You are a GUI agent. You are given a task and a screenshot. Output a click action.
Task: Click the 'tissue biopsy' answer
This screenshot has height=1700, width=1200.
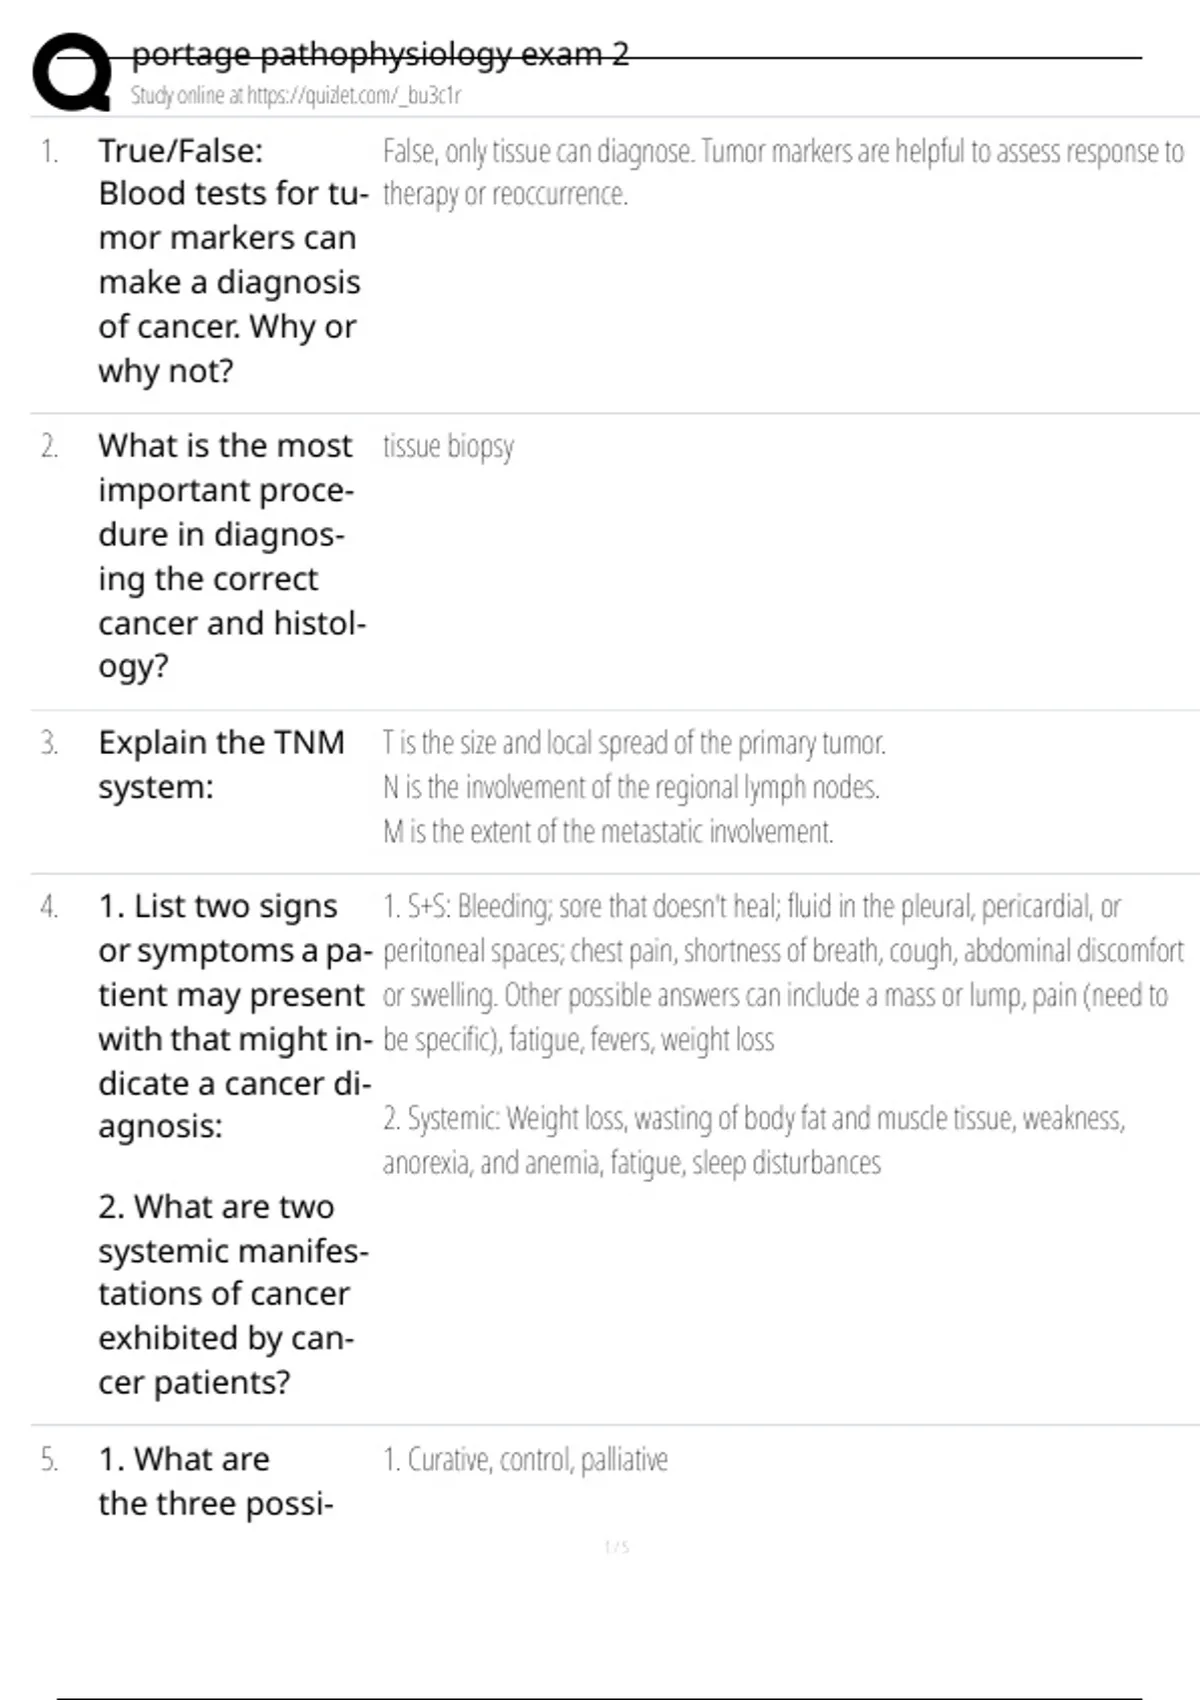[448, 446]
